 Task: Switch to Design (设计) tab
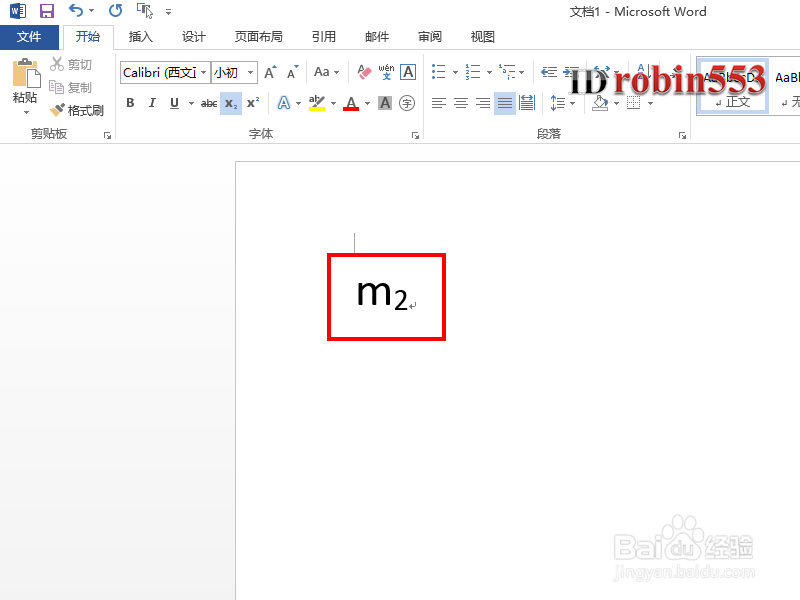193,37
